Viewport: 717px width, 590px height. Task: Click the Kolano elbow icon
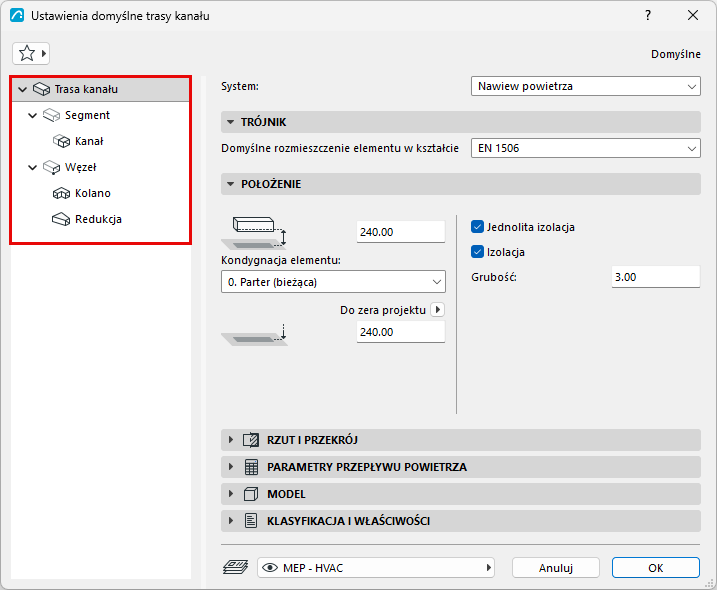(61, 193)
